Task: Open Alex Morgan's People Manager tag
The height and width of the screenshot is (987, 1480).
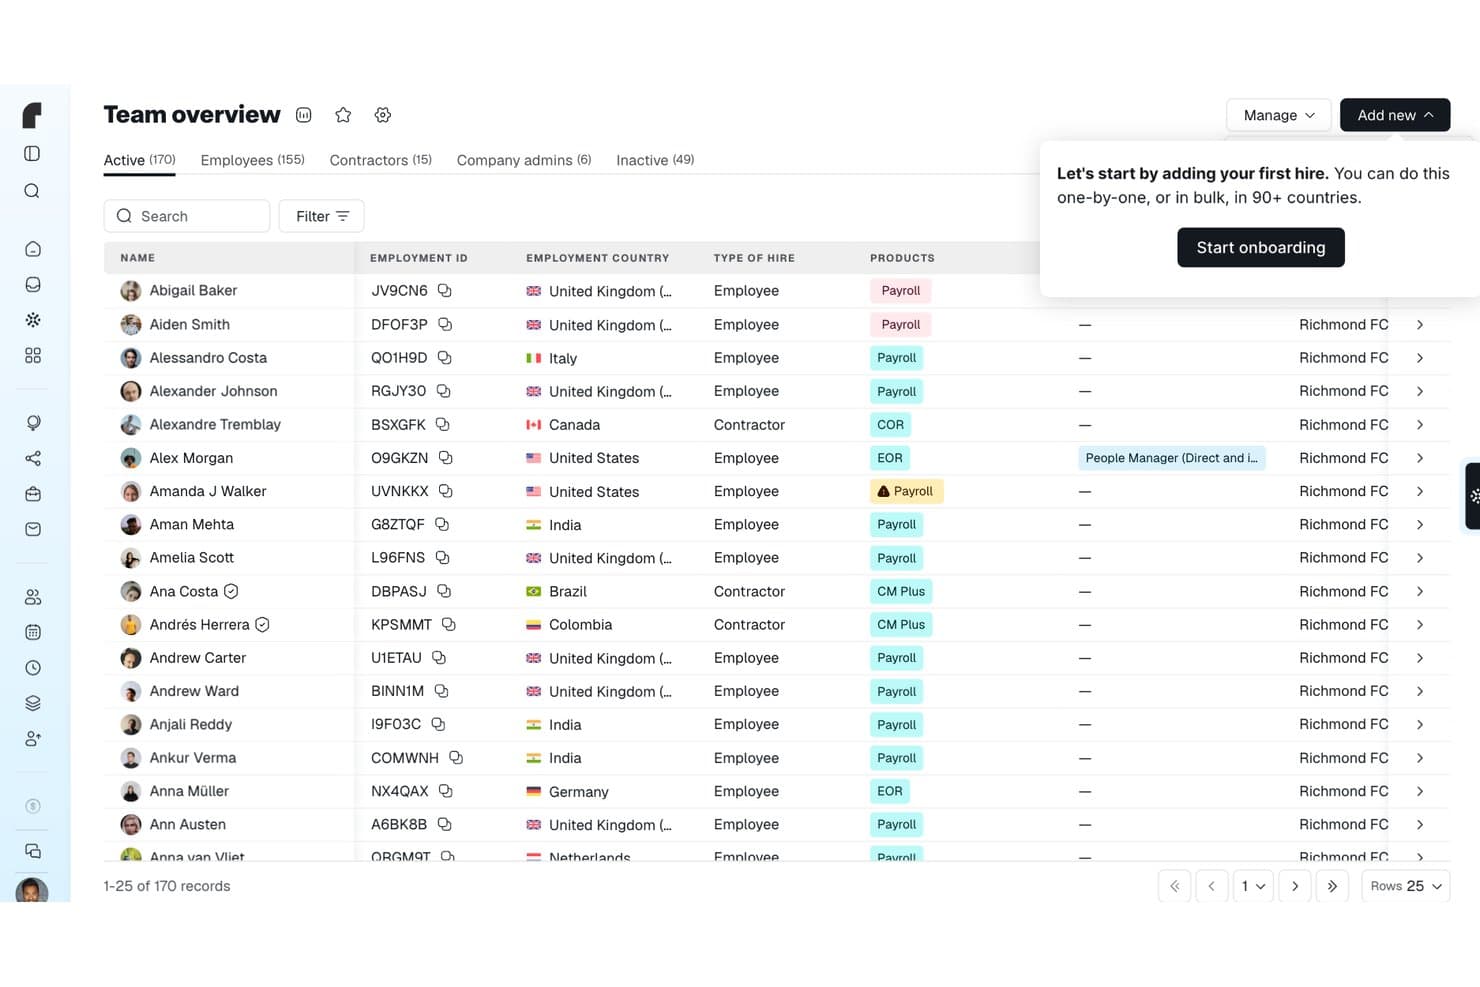Action: (1172, 458)
